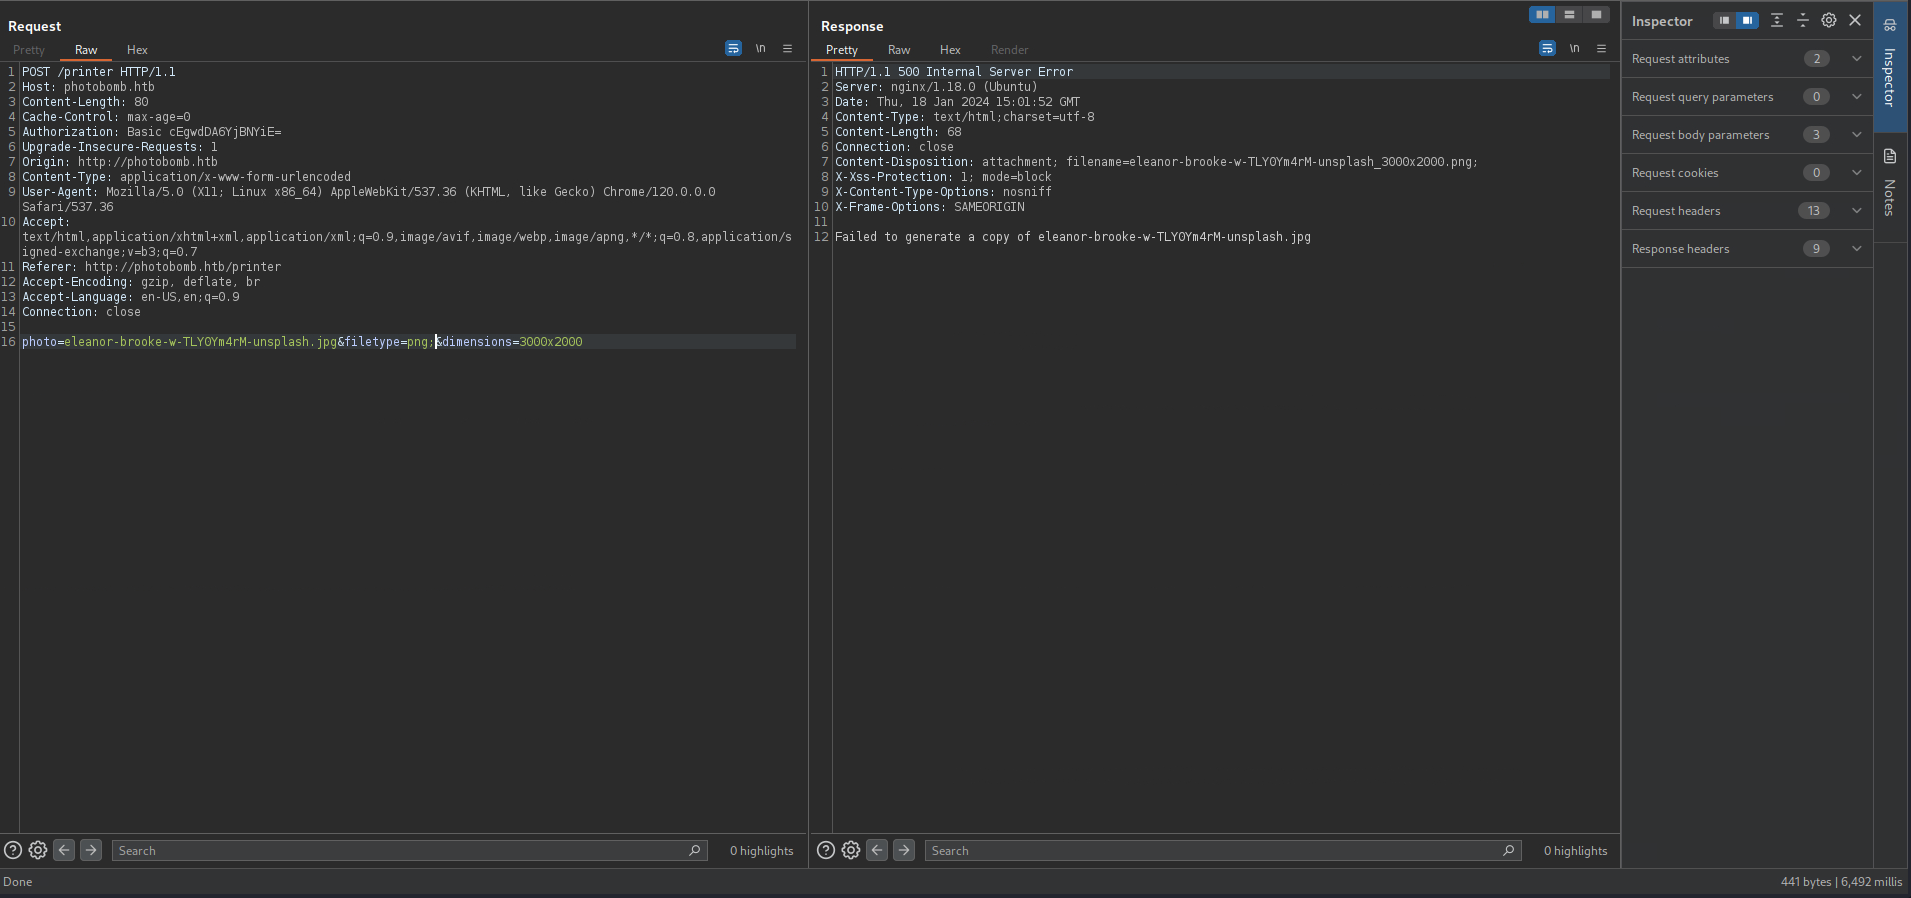Open the Response panel hamburger options menu

coord(1602,48)
